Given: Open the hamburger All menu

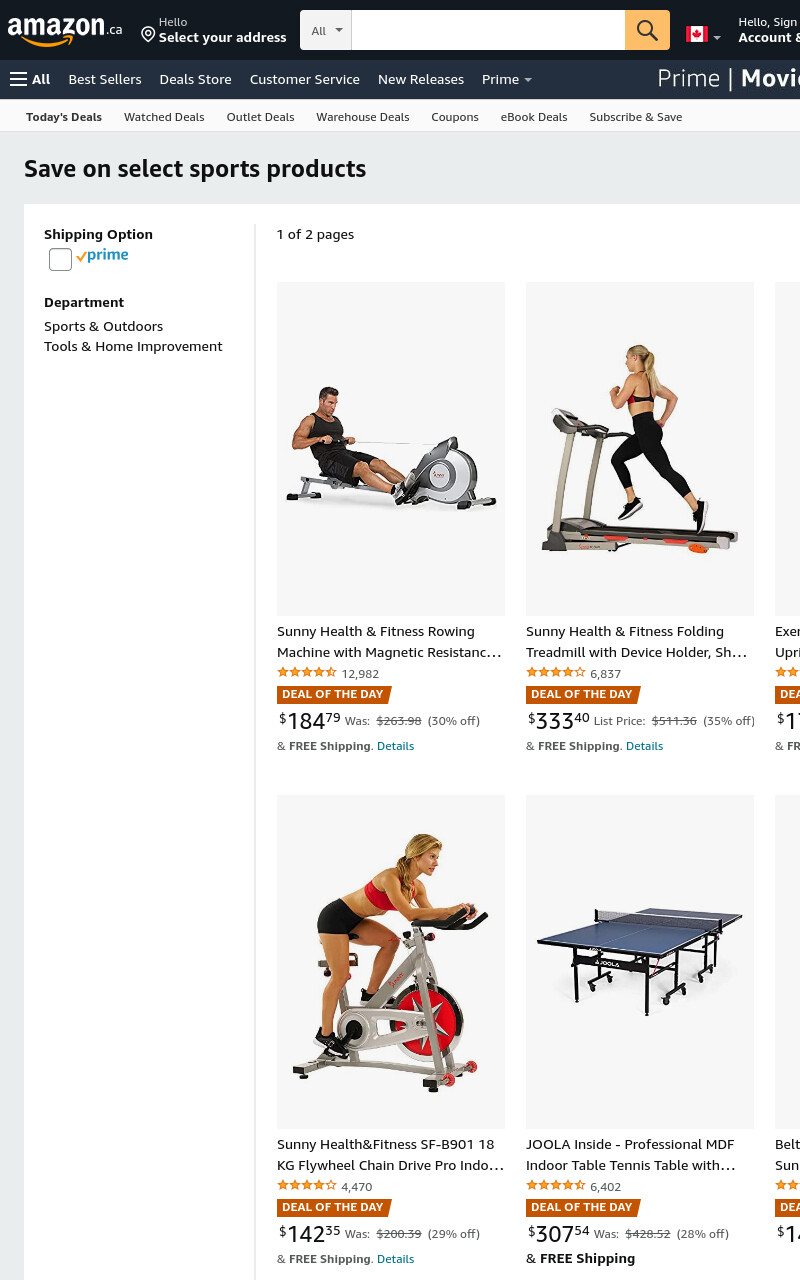Looking at the screenshot, I should coord(30,79).
